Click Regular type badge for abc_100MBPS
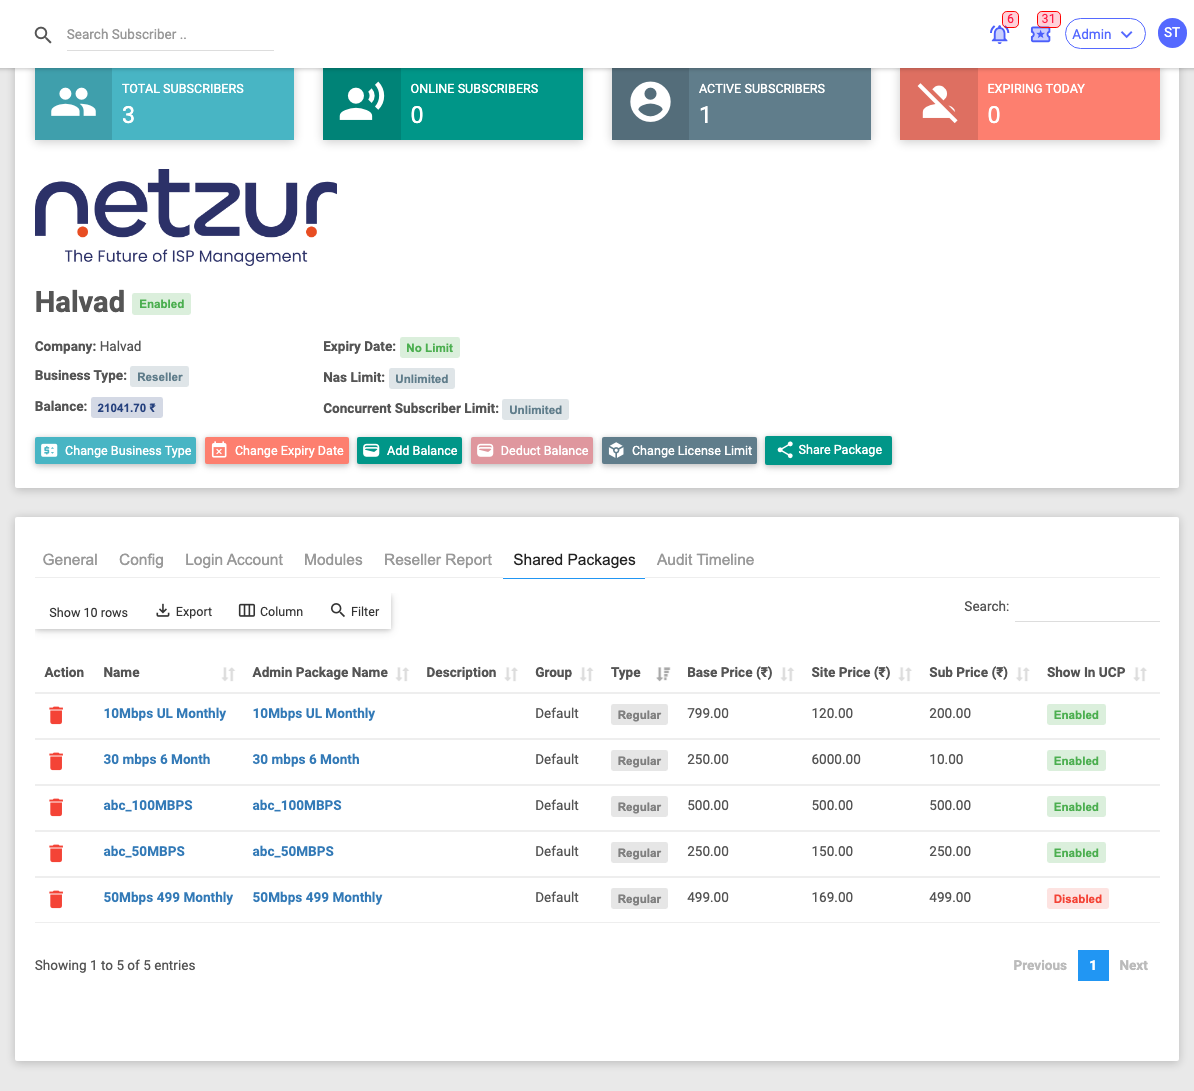This screenshot has width=1194, height=1091. (x=639, y=807)
